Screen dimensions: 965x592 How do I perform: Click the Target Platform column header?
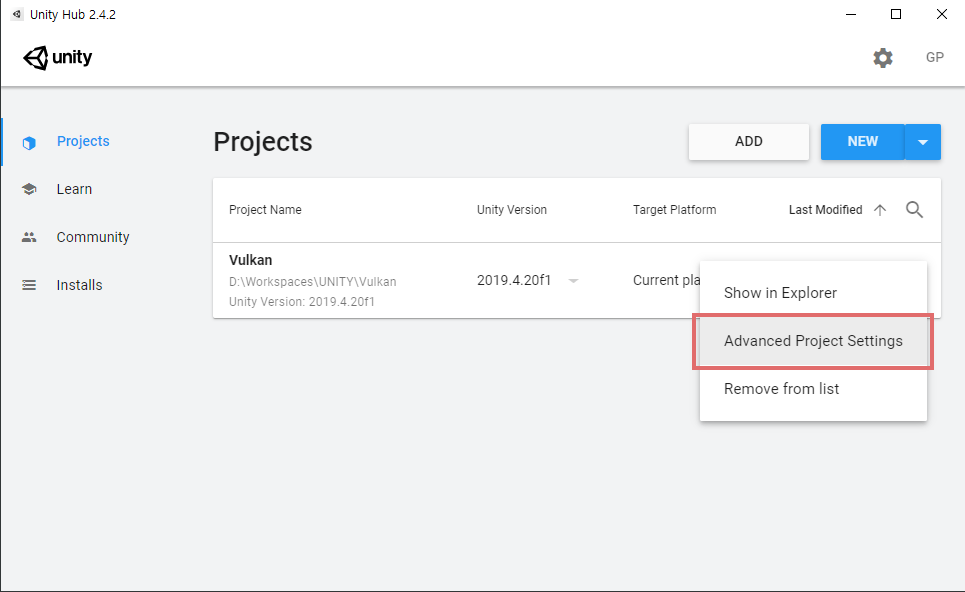pos(675,210)
